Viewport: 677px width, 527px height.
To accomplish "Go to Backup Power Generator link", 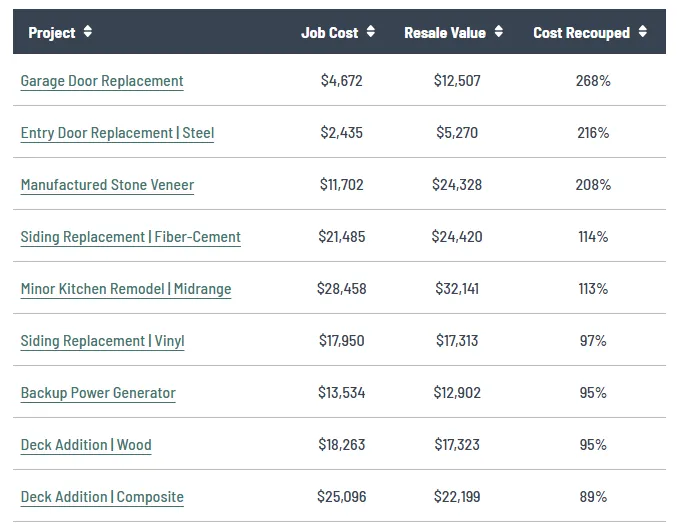I will pos(98,393).
